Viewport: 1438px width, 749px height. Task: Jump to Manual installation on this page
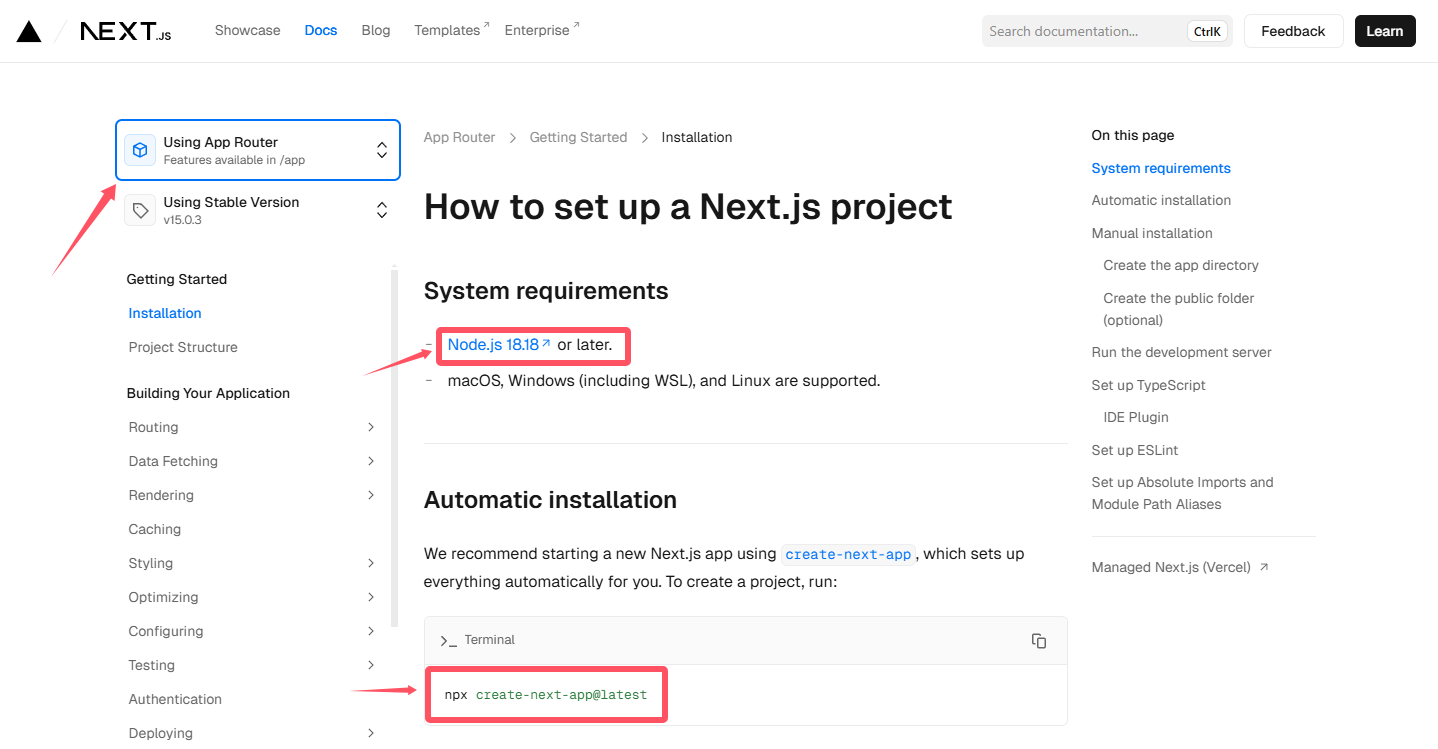point(1152,233)
